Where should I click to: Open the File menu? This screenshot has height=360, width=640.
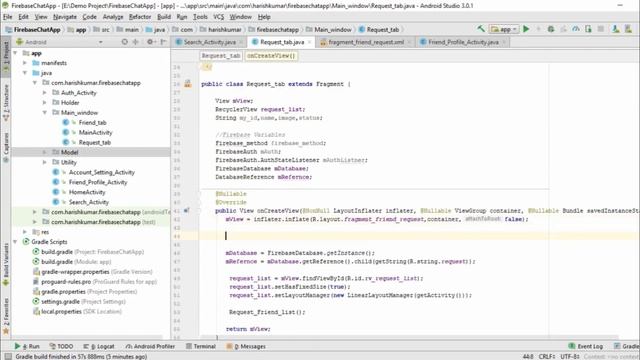[x=7, y=17]
